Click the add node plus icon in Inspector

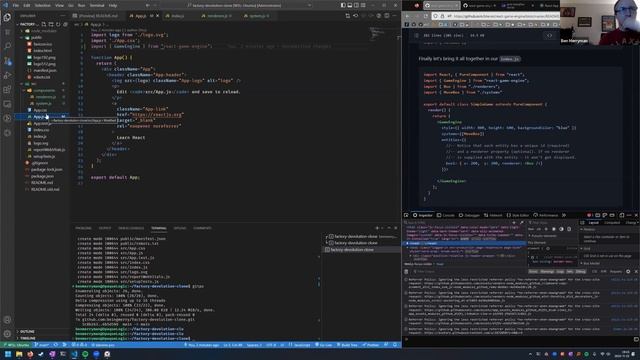pyautogui.click(x=514, y=222)
